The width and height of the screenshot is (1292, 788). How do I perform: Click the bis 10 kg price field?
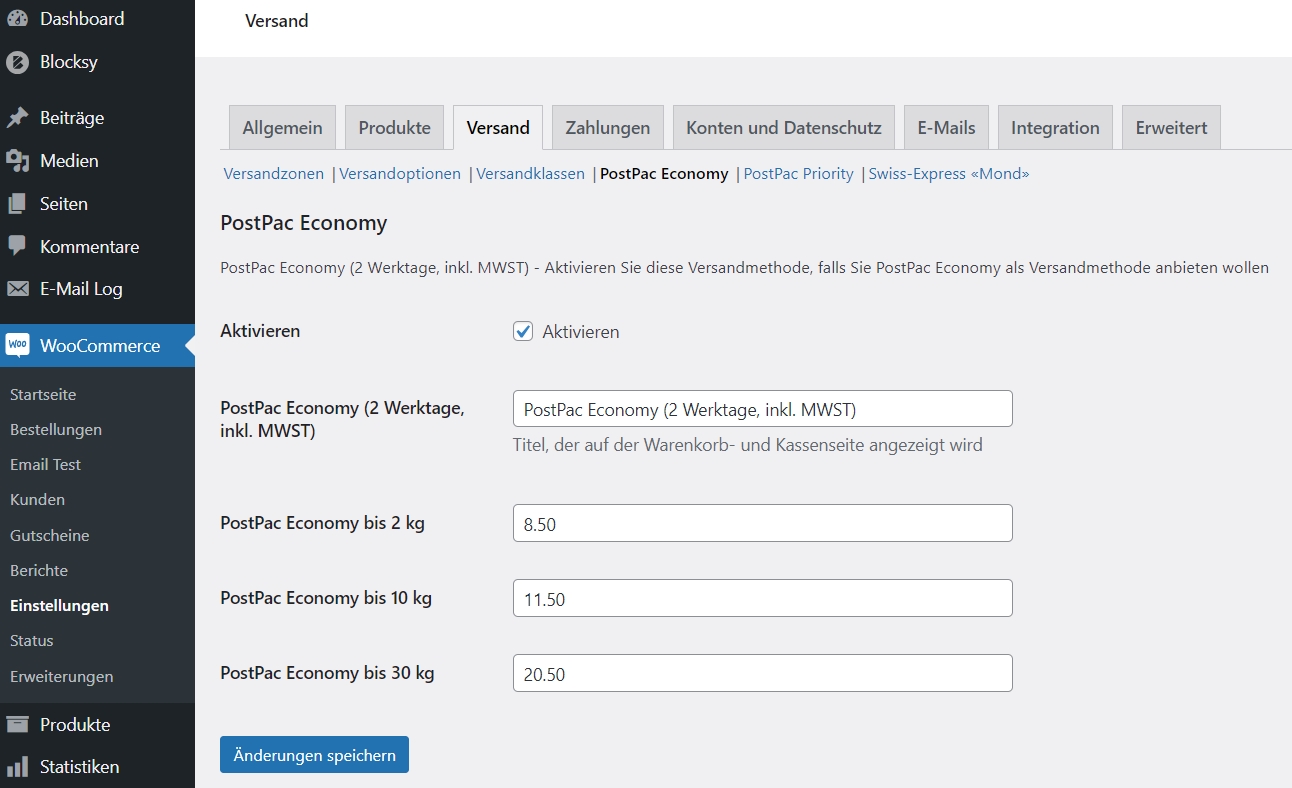(x=762, y=599)
